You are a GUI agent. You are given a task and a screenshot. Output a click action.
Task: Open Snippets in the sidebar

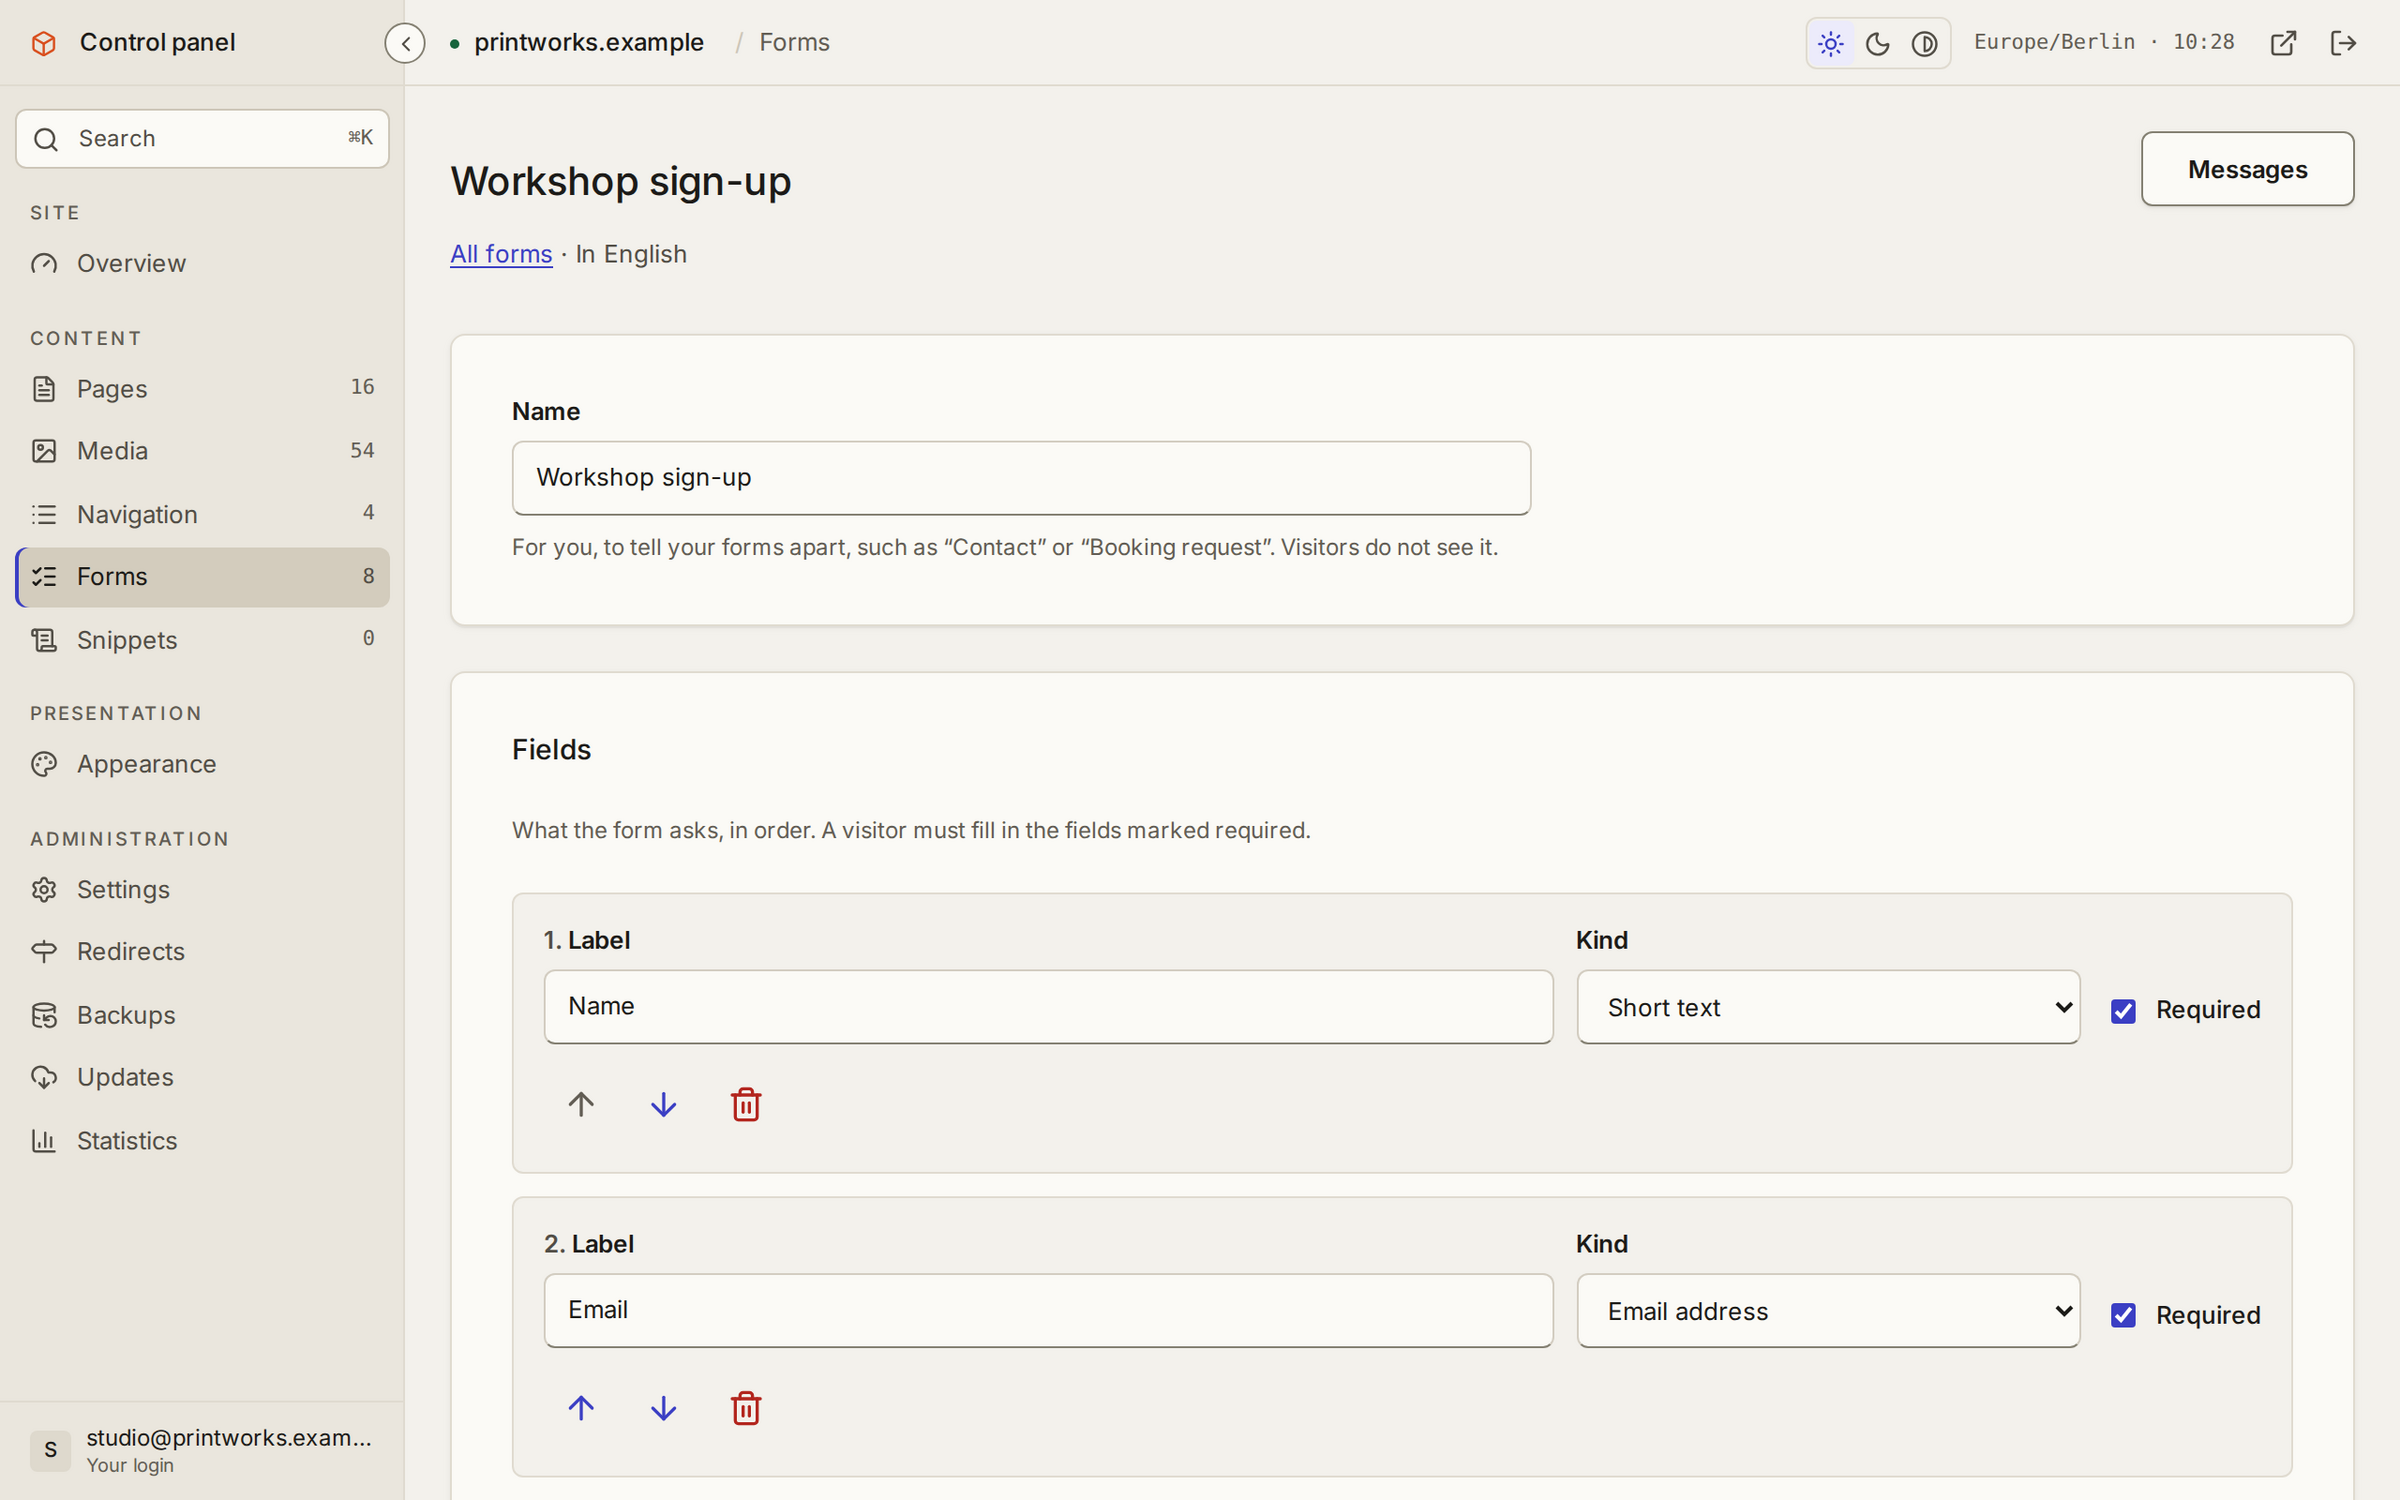point(202,640)
